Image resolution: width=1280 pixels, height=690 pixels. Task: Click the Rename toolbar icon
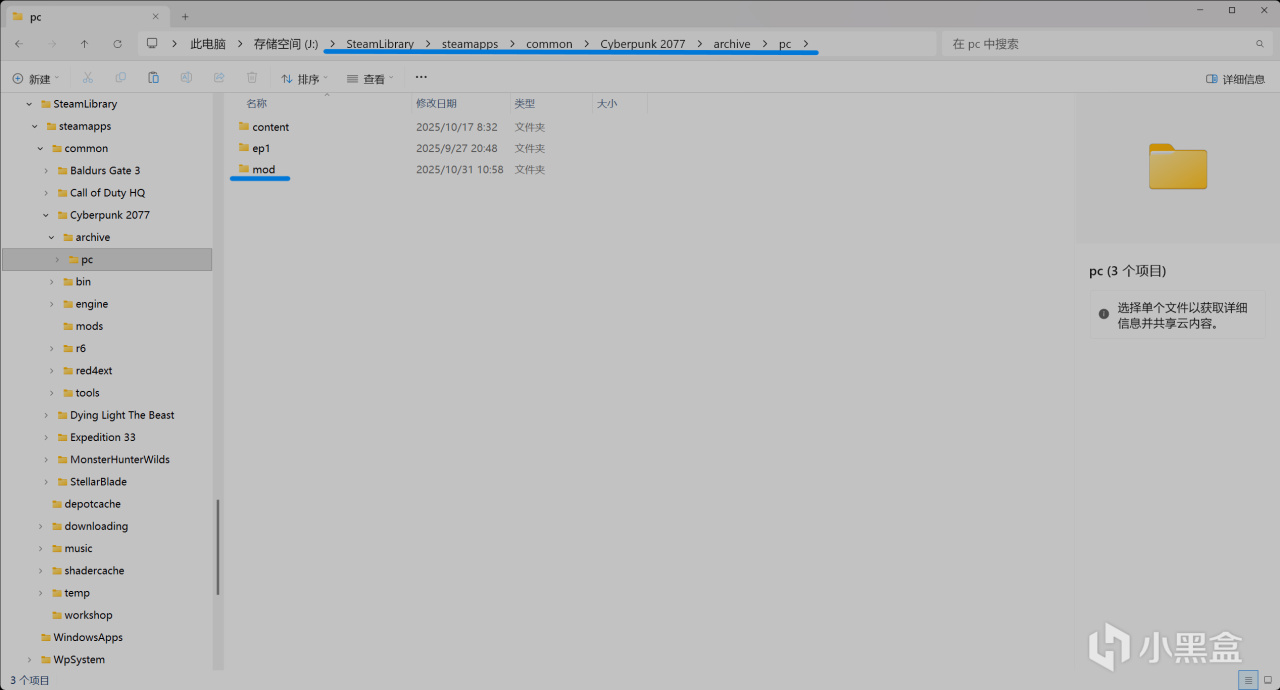pos(186,78)
